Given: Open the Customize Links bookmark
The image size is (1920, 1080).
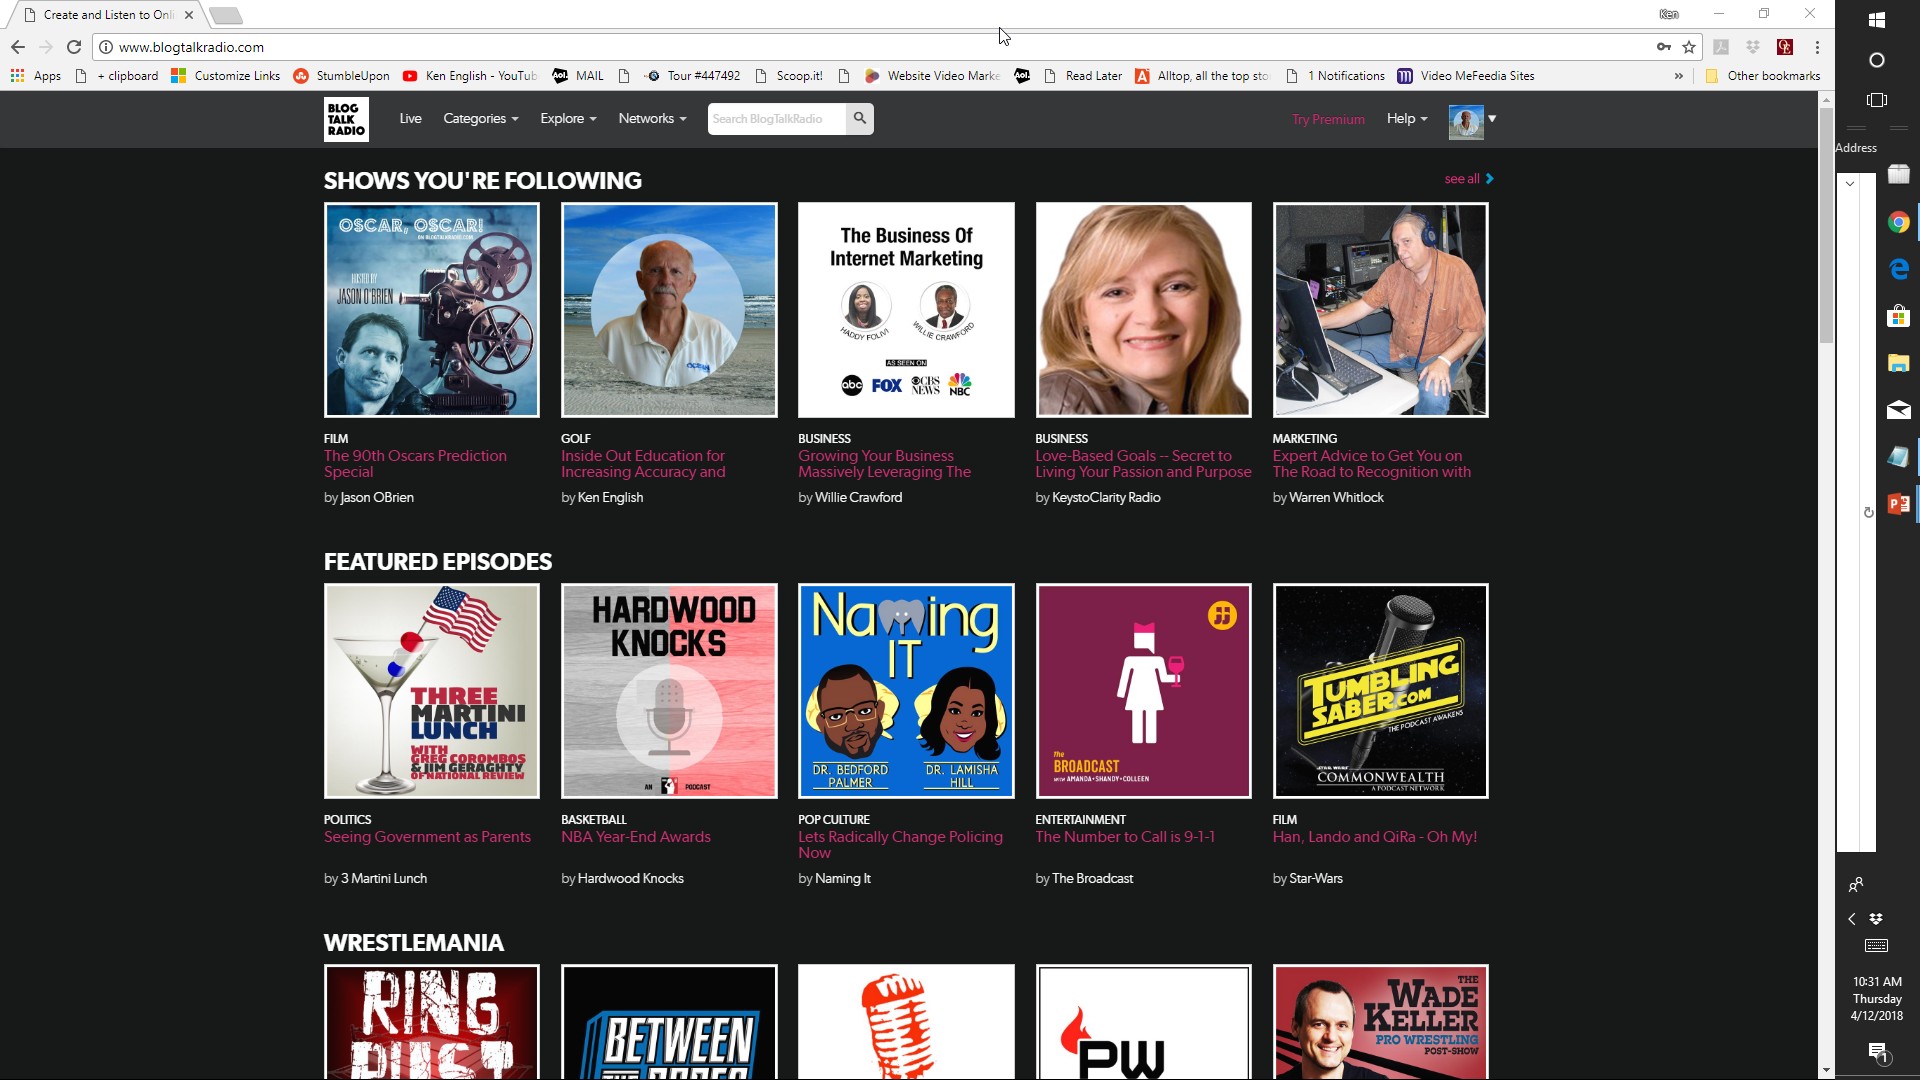Looking at the screenshot, I should [x=226, y=76].
